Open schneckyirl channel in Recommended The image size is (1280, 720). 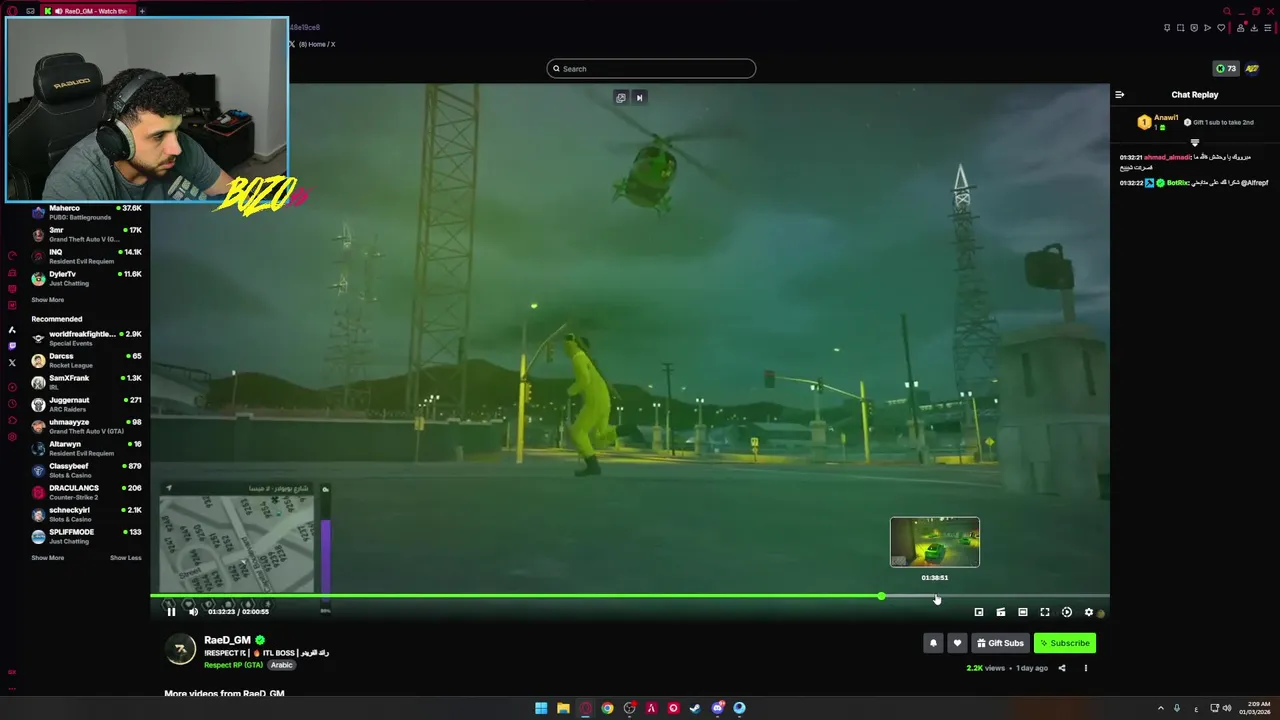pyautogui.click(x=87, y=514)
